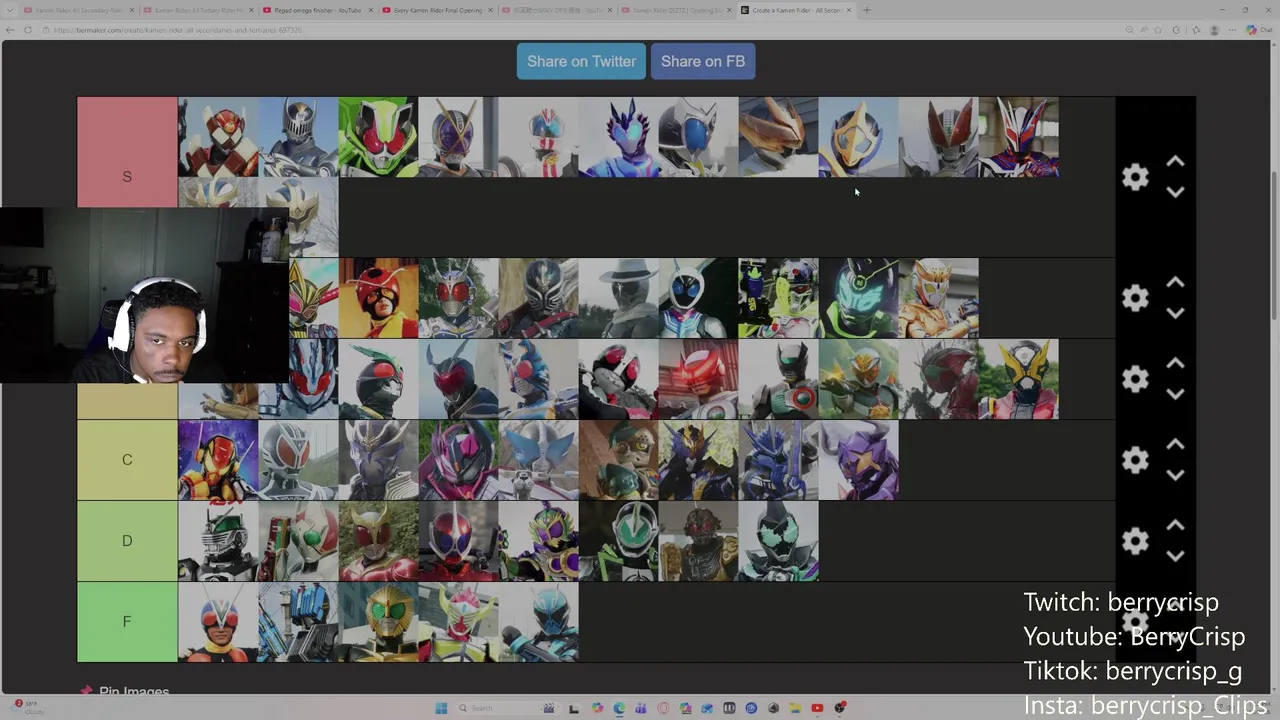This screenshot has height=720, width=1280.
Task: Select last dark green rider image in D tier
Action: click(778, 541)
